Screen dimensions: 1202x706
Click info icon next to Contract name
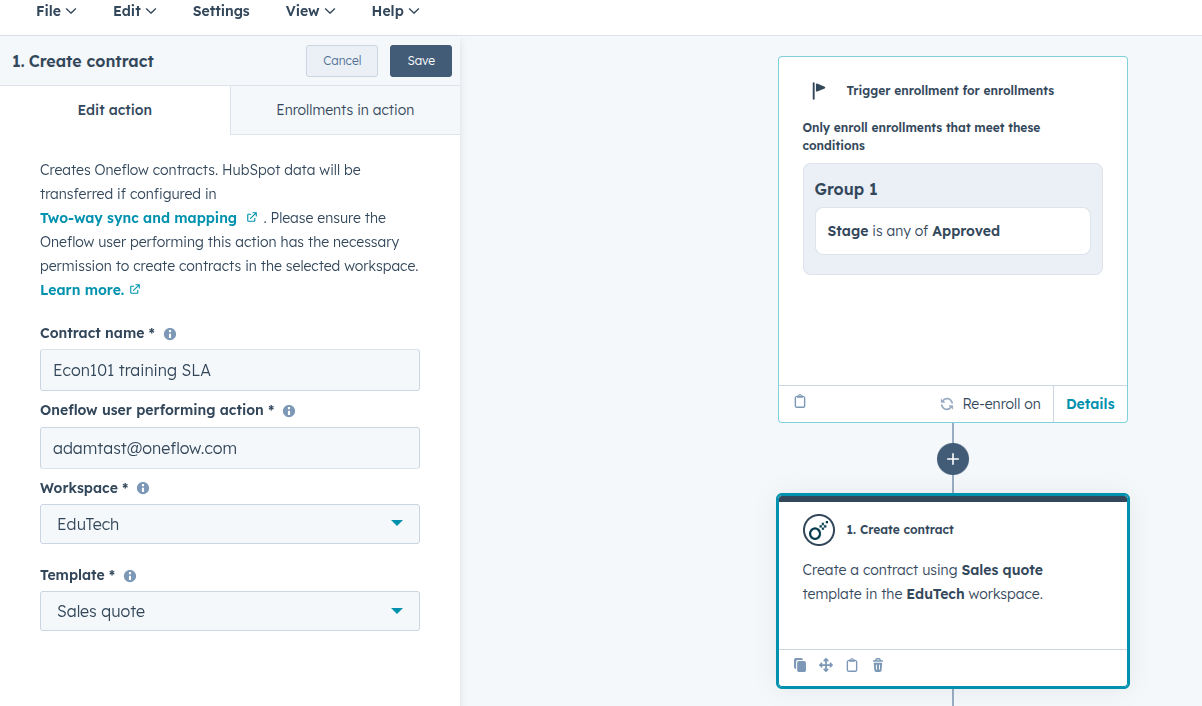point(170,334)
